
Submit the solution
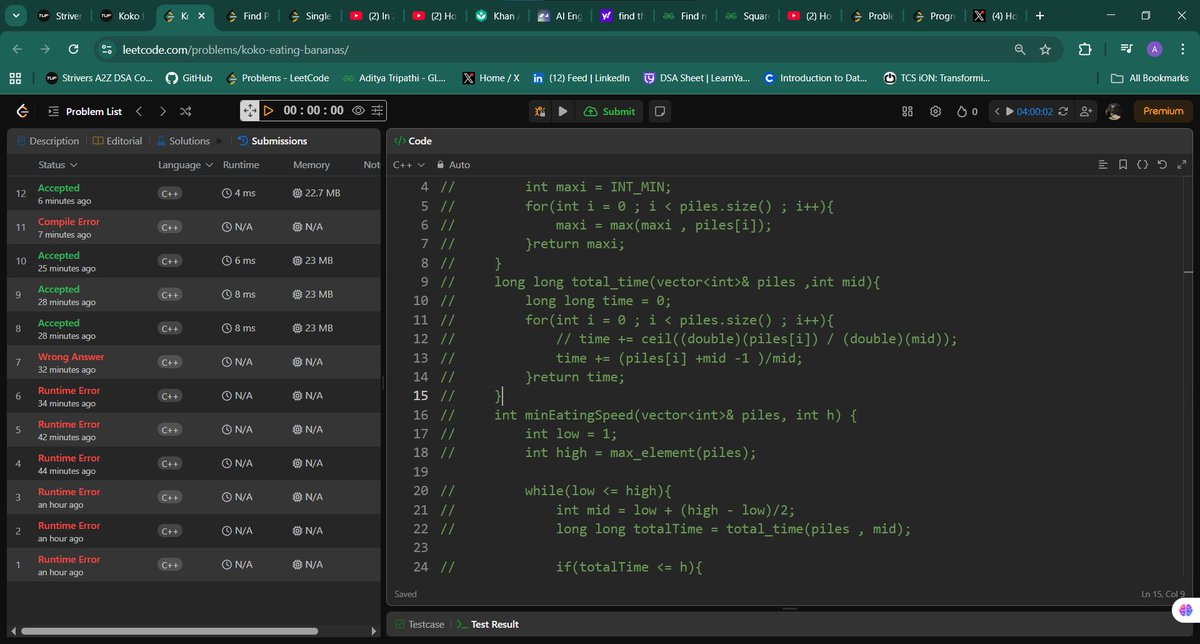pyautogui.click(x=609, y=111)
